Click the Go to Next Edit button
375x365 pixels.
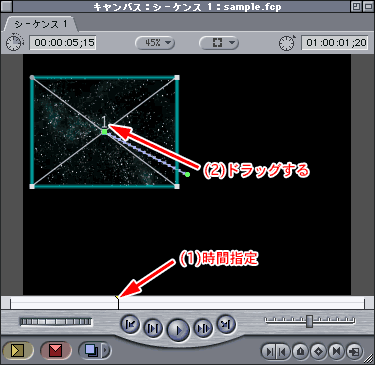coord(226,324)
